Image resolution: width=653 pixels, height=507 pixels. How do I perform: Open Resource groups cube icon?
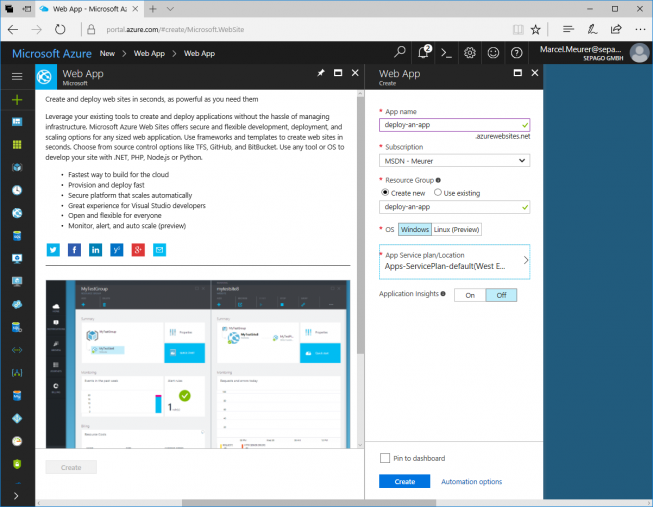tap(17, 167)
